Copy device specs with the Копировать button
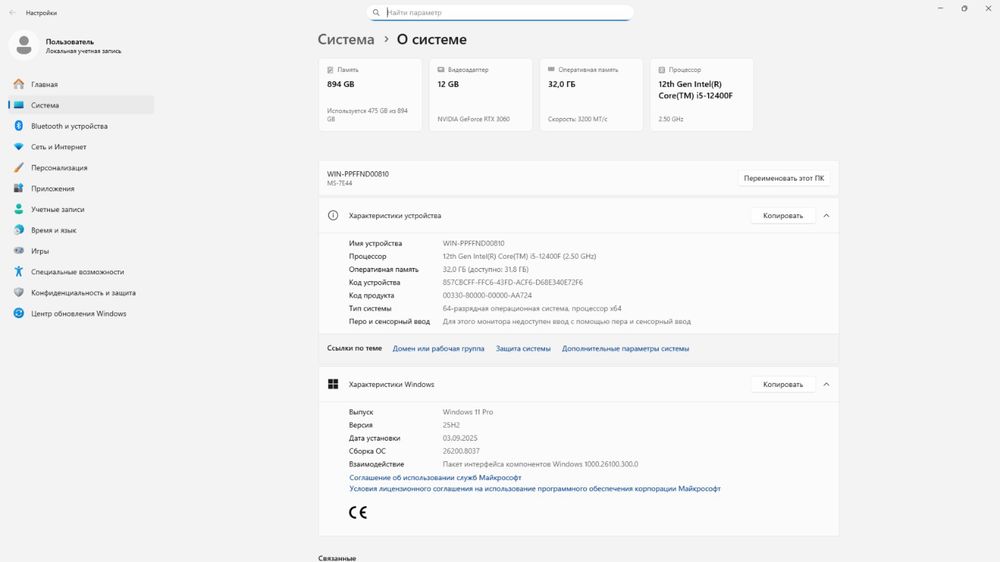This screenshot has width=1000, height=562. (782, 216)
